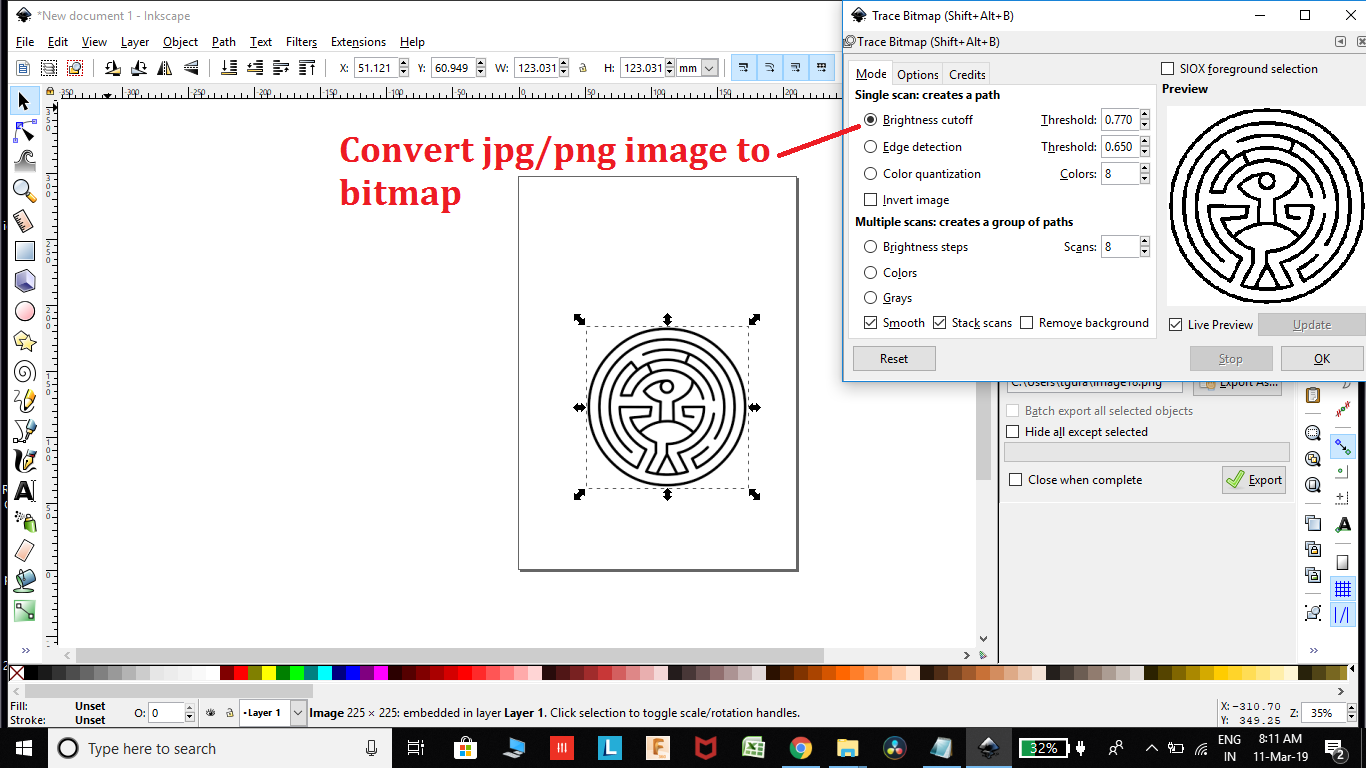Select the Fill bucket tool
The image size is (1366, 768).
tap(22, 581)
